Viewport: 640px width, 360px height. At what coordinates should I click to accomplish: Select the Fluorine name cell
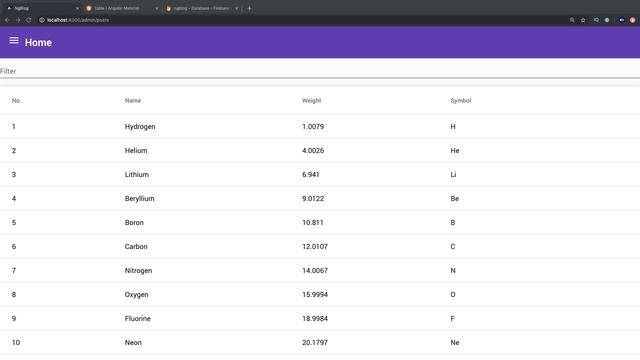(138, 319)
